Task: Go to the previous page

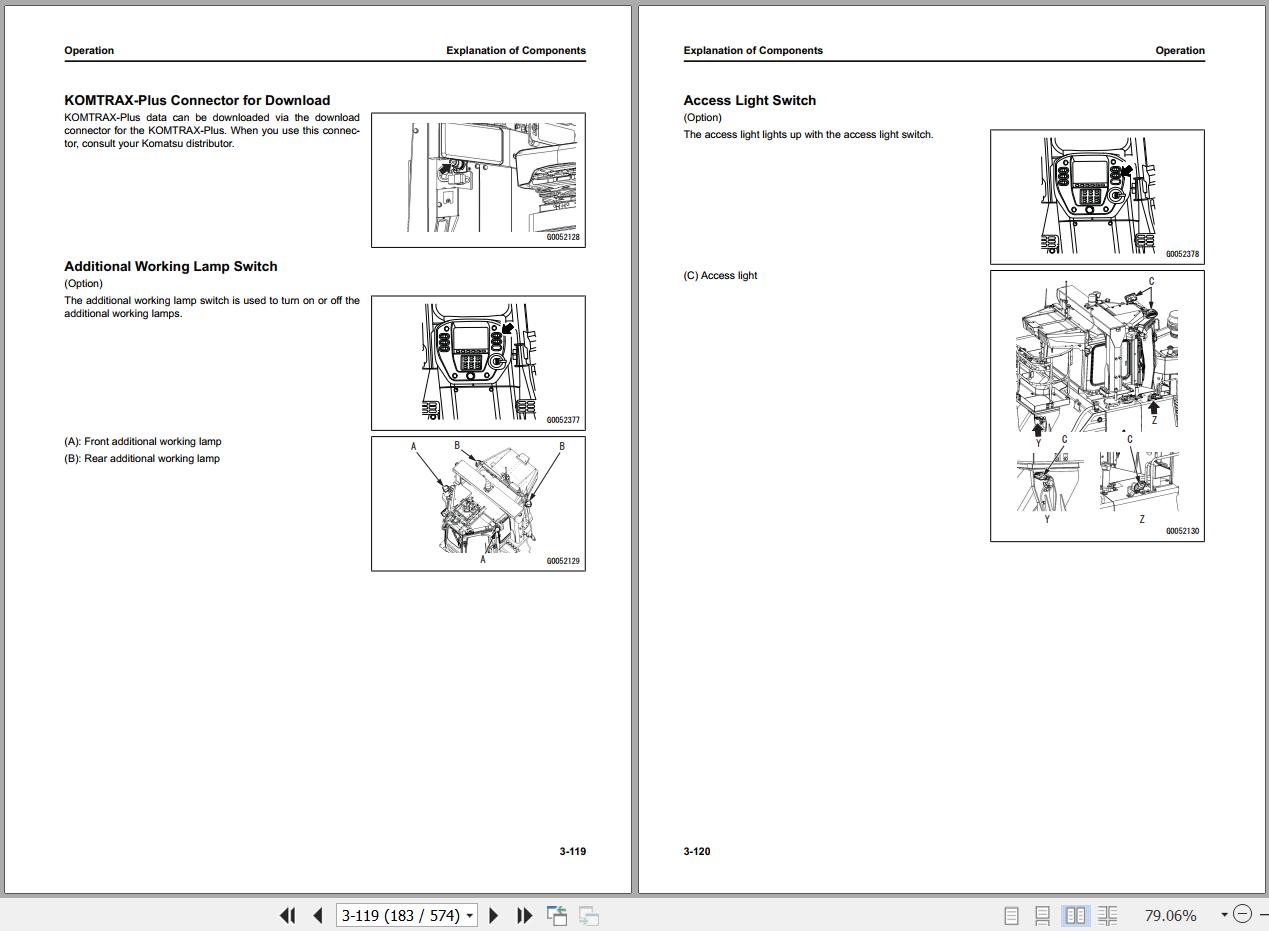Action: click(x=318, y=915)
